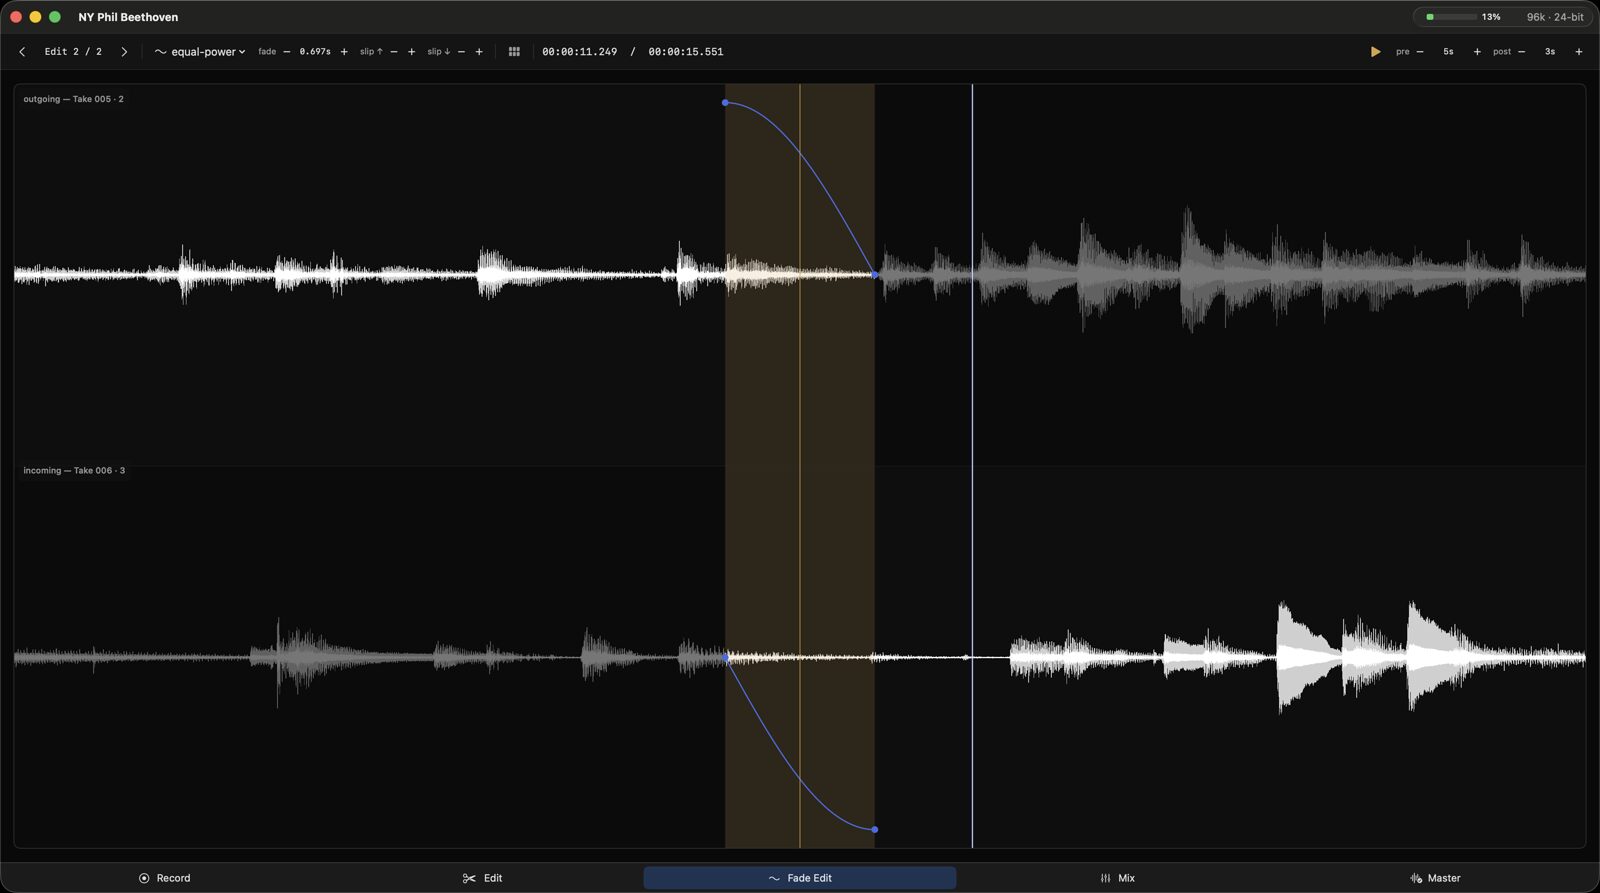Screen dimensions: 1600x893
Task: Click the Edit 2 / 2 counter
Action: coord(73,52)
